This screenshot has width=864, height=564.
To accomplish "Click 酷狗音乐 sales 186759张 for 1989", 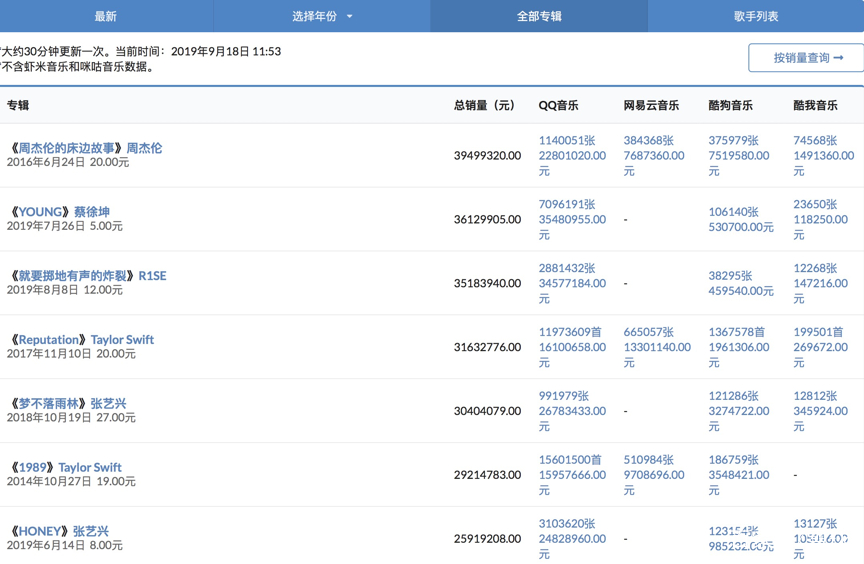I will click(733, 460).
